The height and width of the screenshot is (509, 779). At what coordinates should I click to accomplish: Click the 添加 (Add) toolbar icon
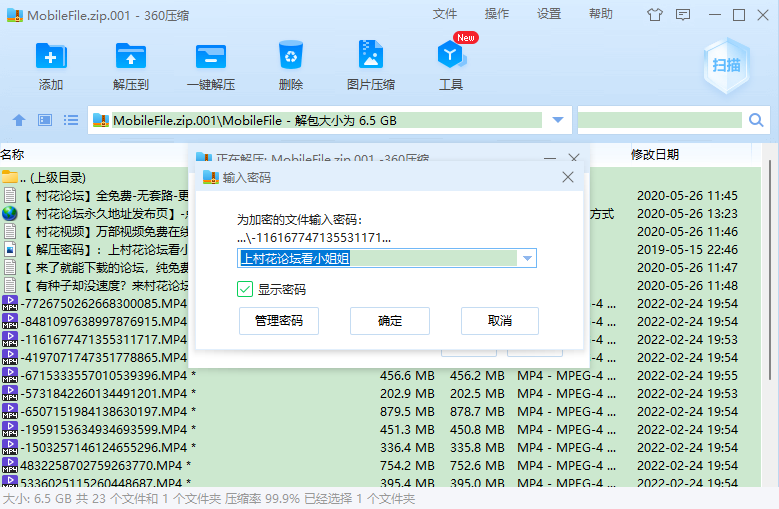[x=51, y=56]
